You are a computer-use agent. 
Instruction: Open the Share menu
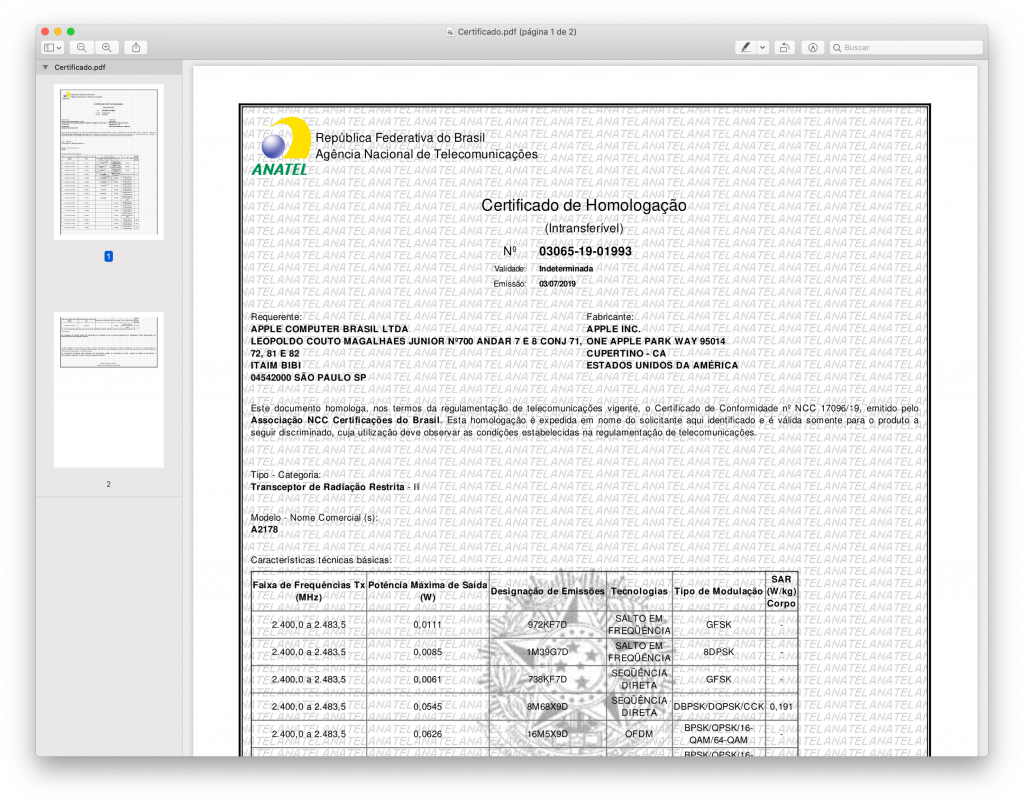pyautogui.click(x=136, y=48)
